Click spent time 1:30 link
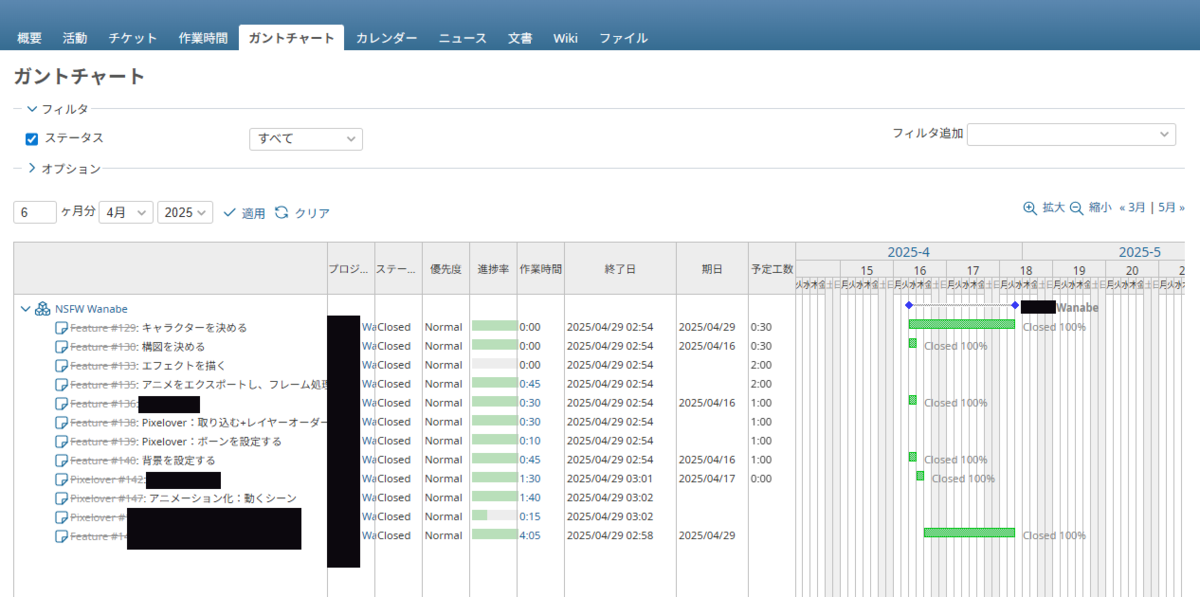 click(530, 479)
